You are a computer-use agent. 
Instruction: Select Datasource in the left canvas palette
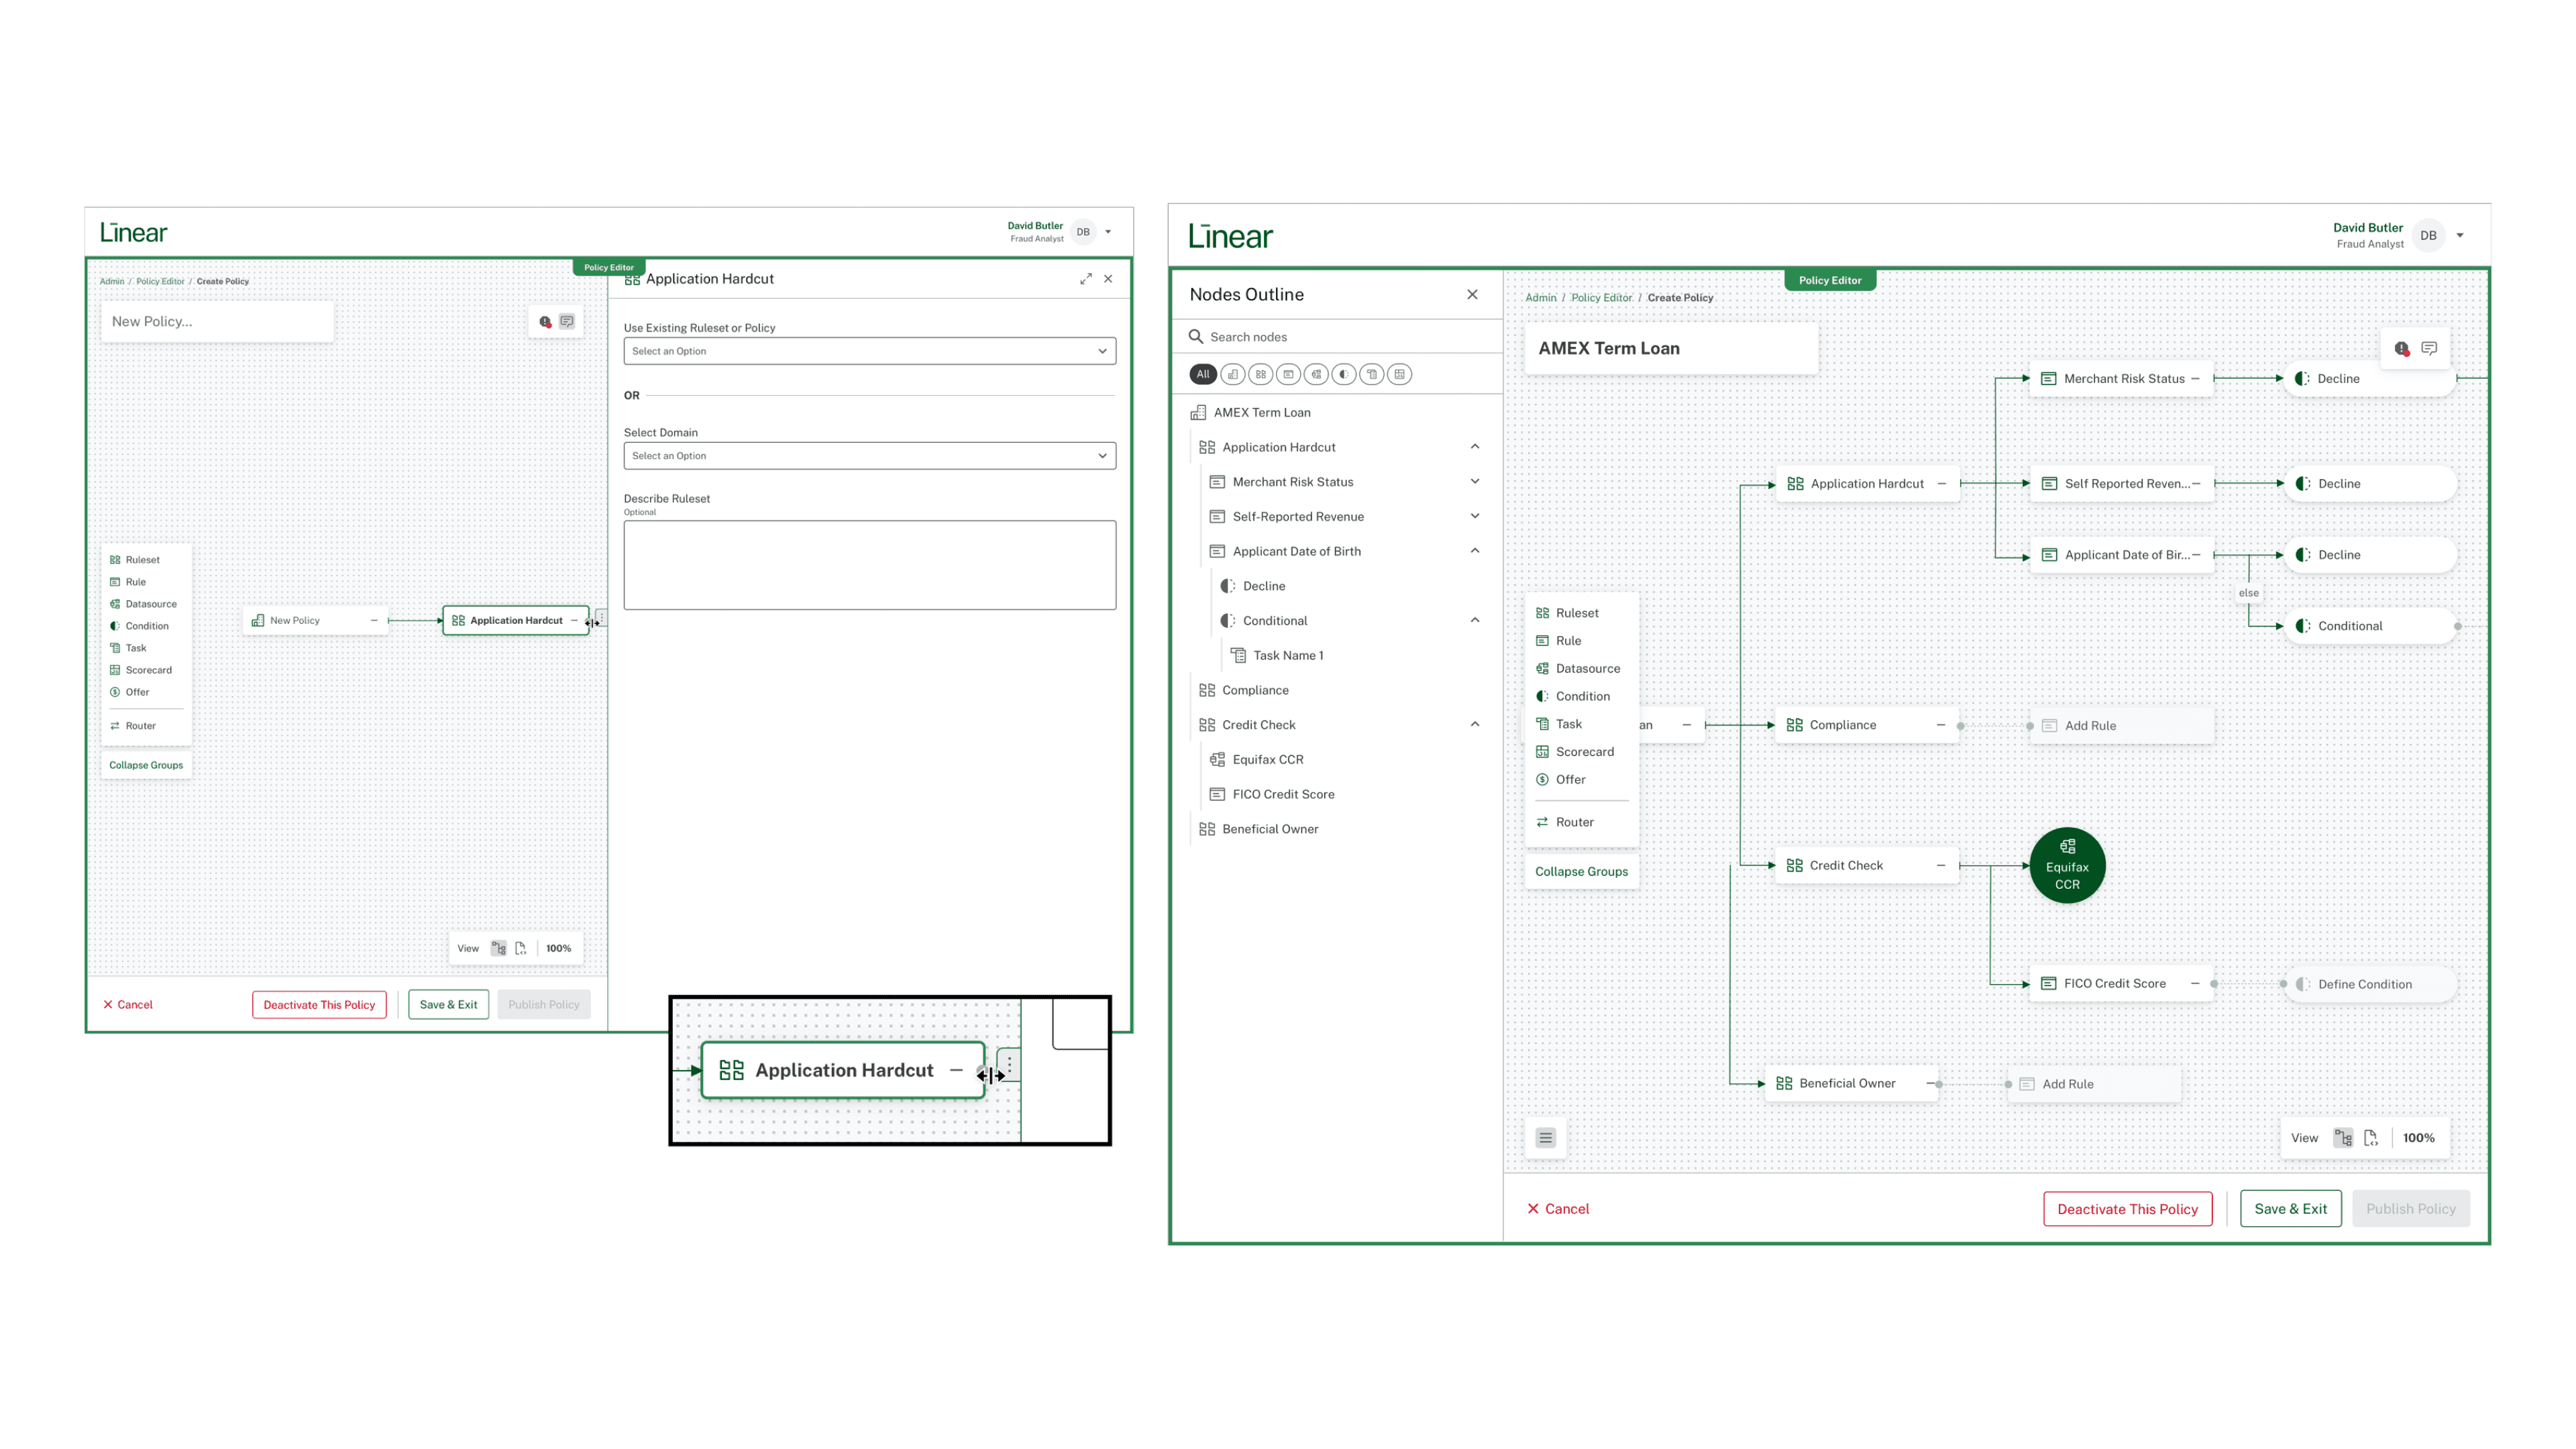pos(150,604)
